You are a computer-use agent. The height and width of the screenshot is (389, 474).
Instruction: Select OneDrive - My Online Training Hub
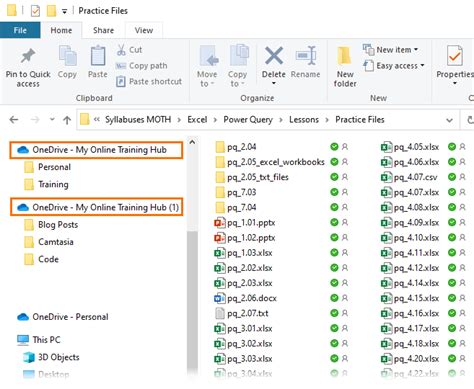tap(97, 150)
